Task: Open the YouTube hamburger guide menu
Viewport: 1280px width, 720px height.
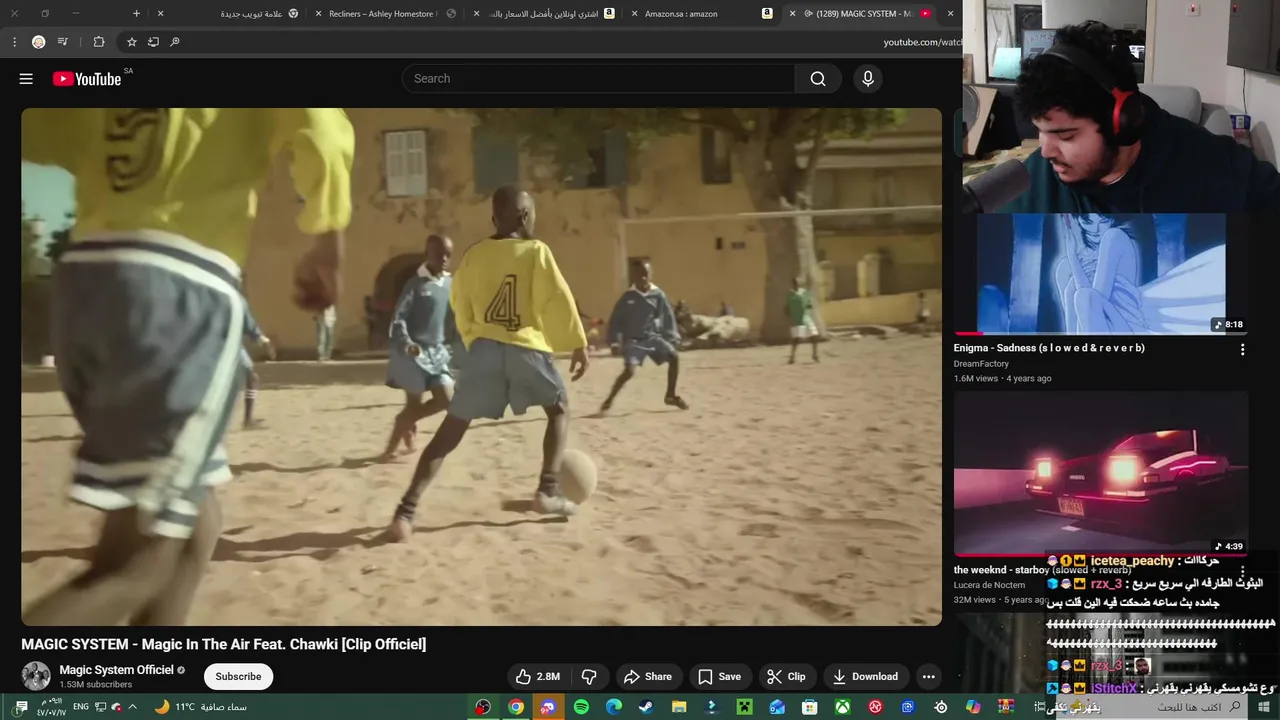Action: tap(26, 79)
